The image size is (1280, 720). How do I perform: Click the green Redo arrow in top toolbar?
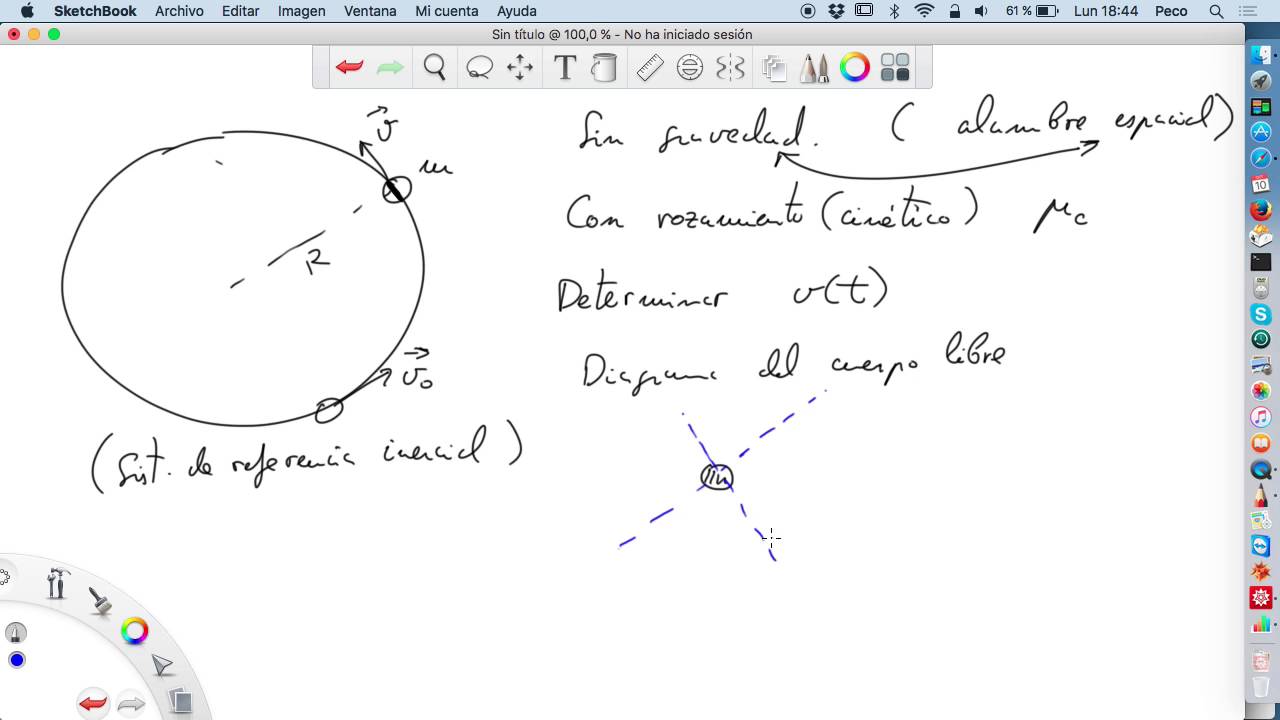(x=390, y=68)
